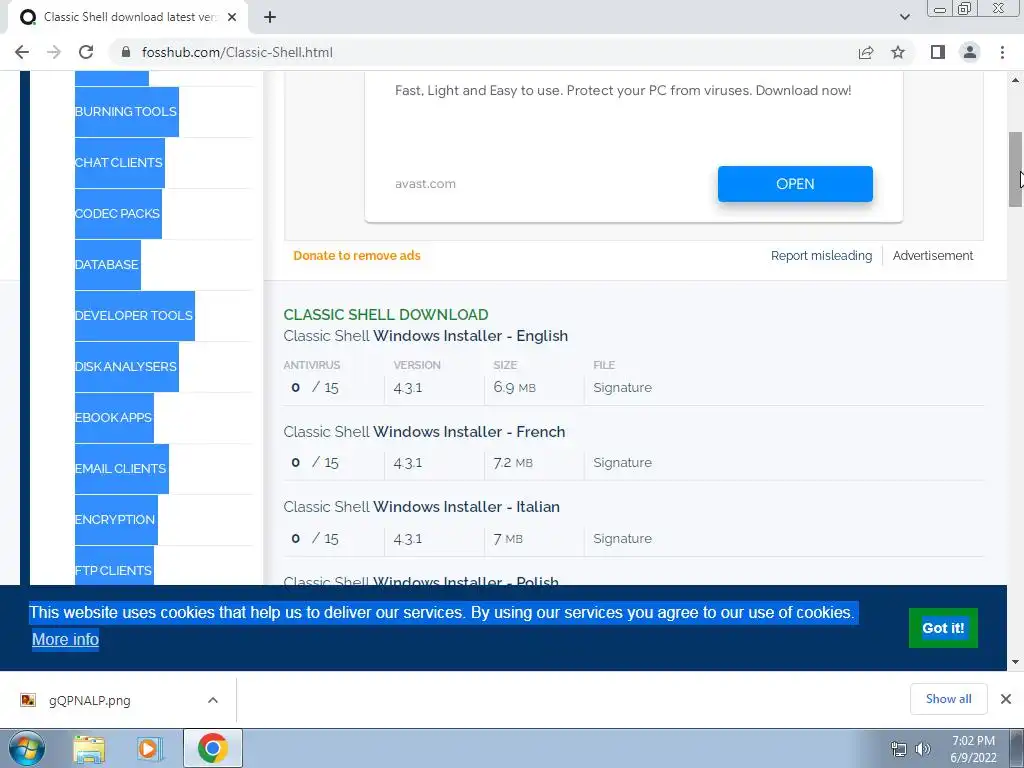This screenshot has height=768, width=1024.
Task: Open downloaded gQPNALP.png file
Action: click(89, 701)
